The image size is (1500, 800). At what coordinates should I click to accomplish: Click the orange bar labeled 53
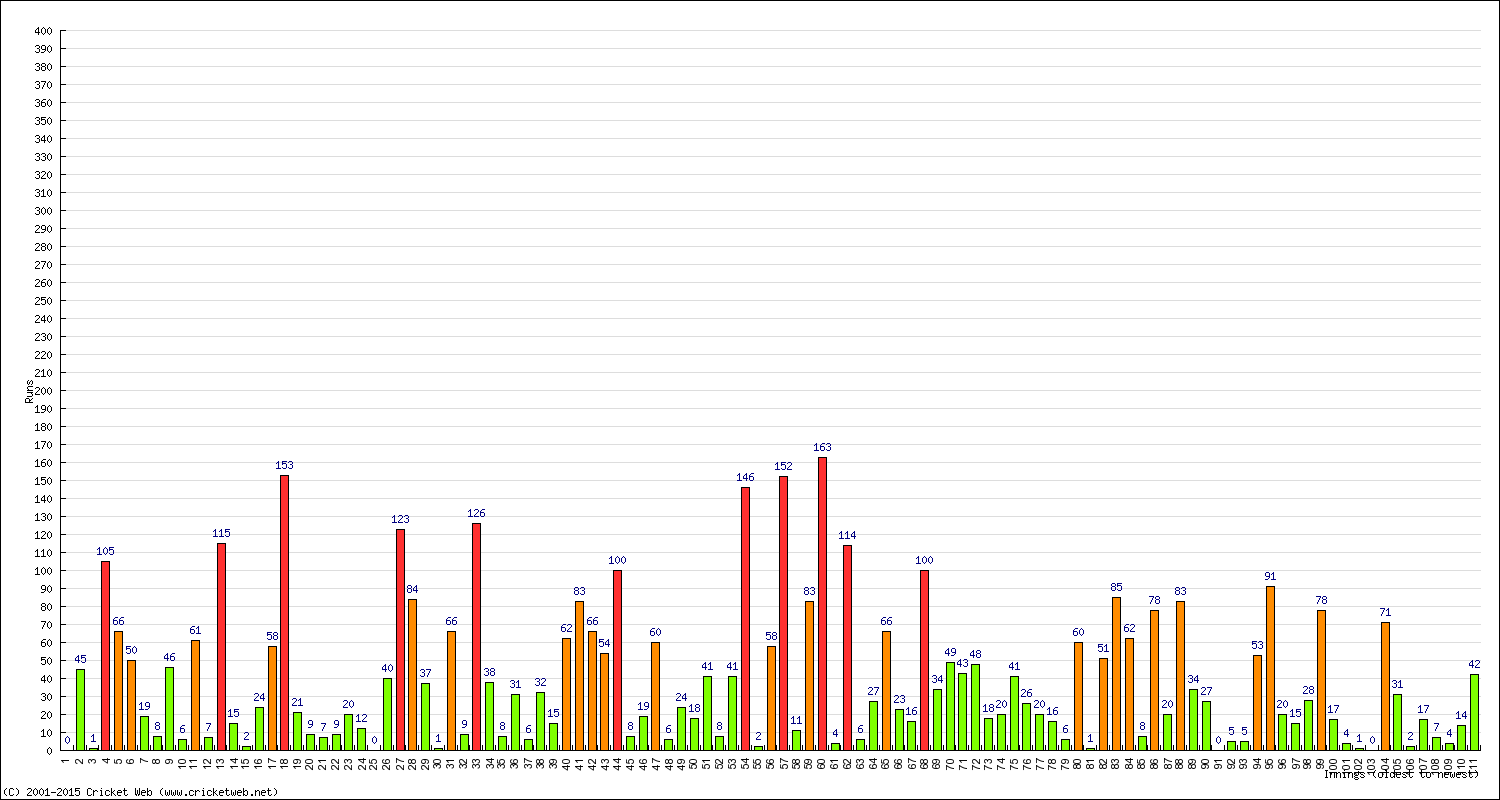[x=1257, y=702]
